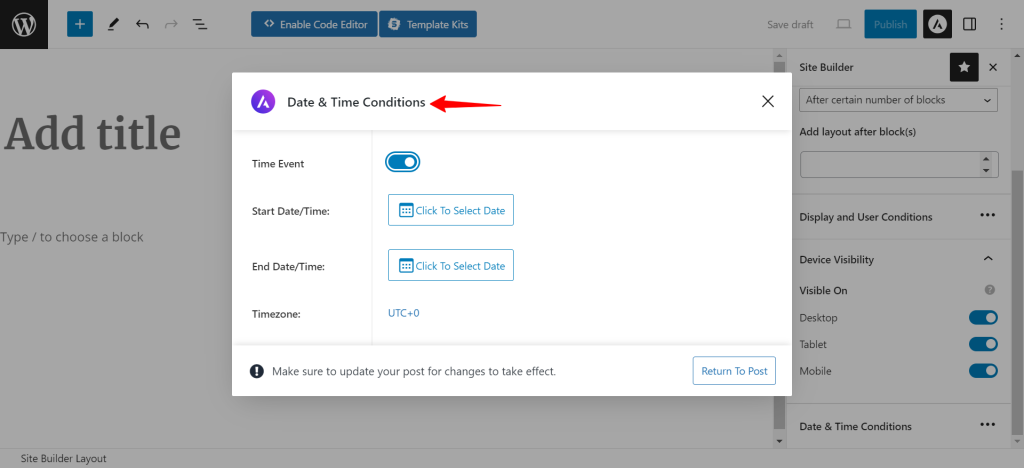This screenshot has height=468, width=1024.
Task: Switch off Mobile visibility toggle
Action: click(983, 371)
